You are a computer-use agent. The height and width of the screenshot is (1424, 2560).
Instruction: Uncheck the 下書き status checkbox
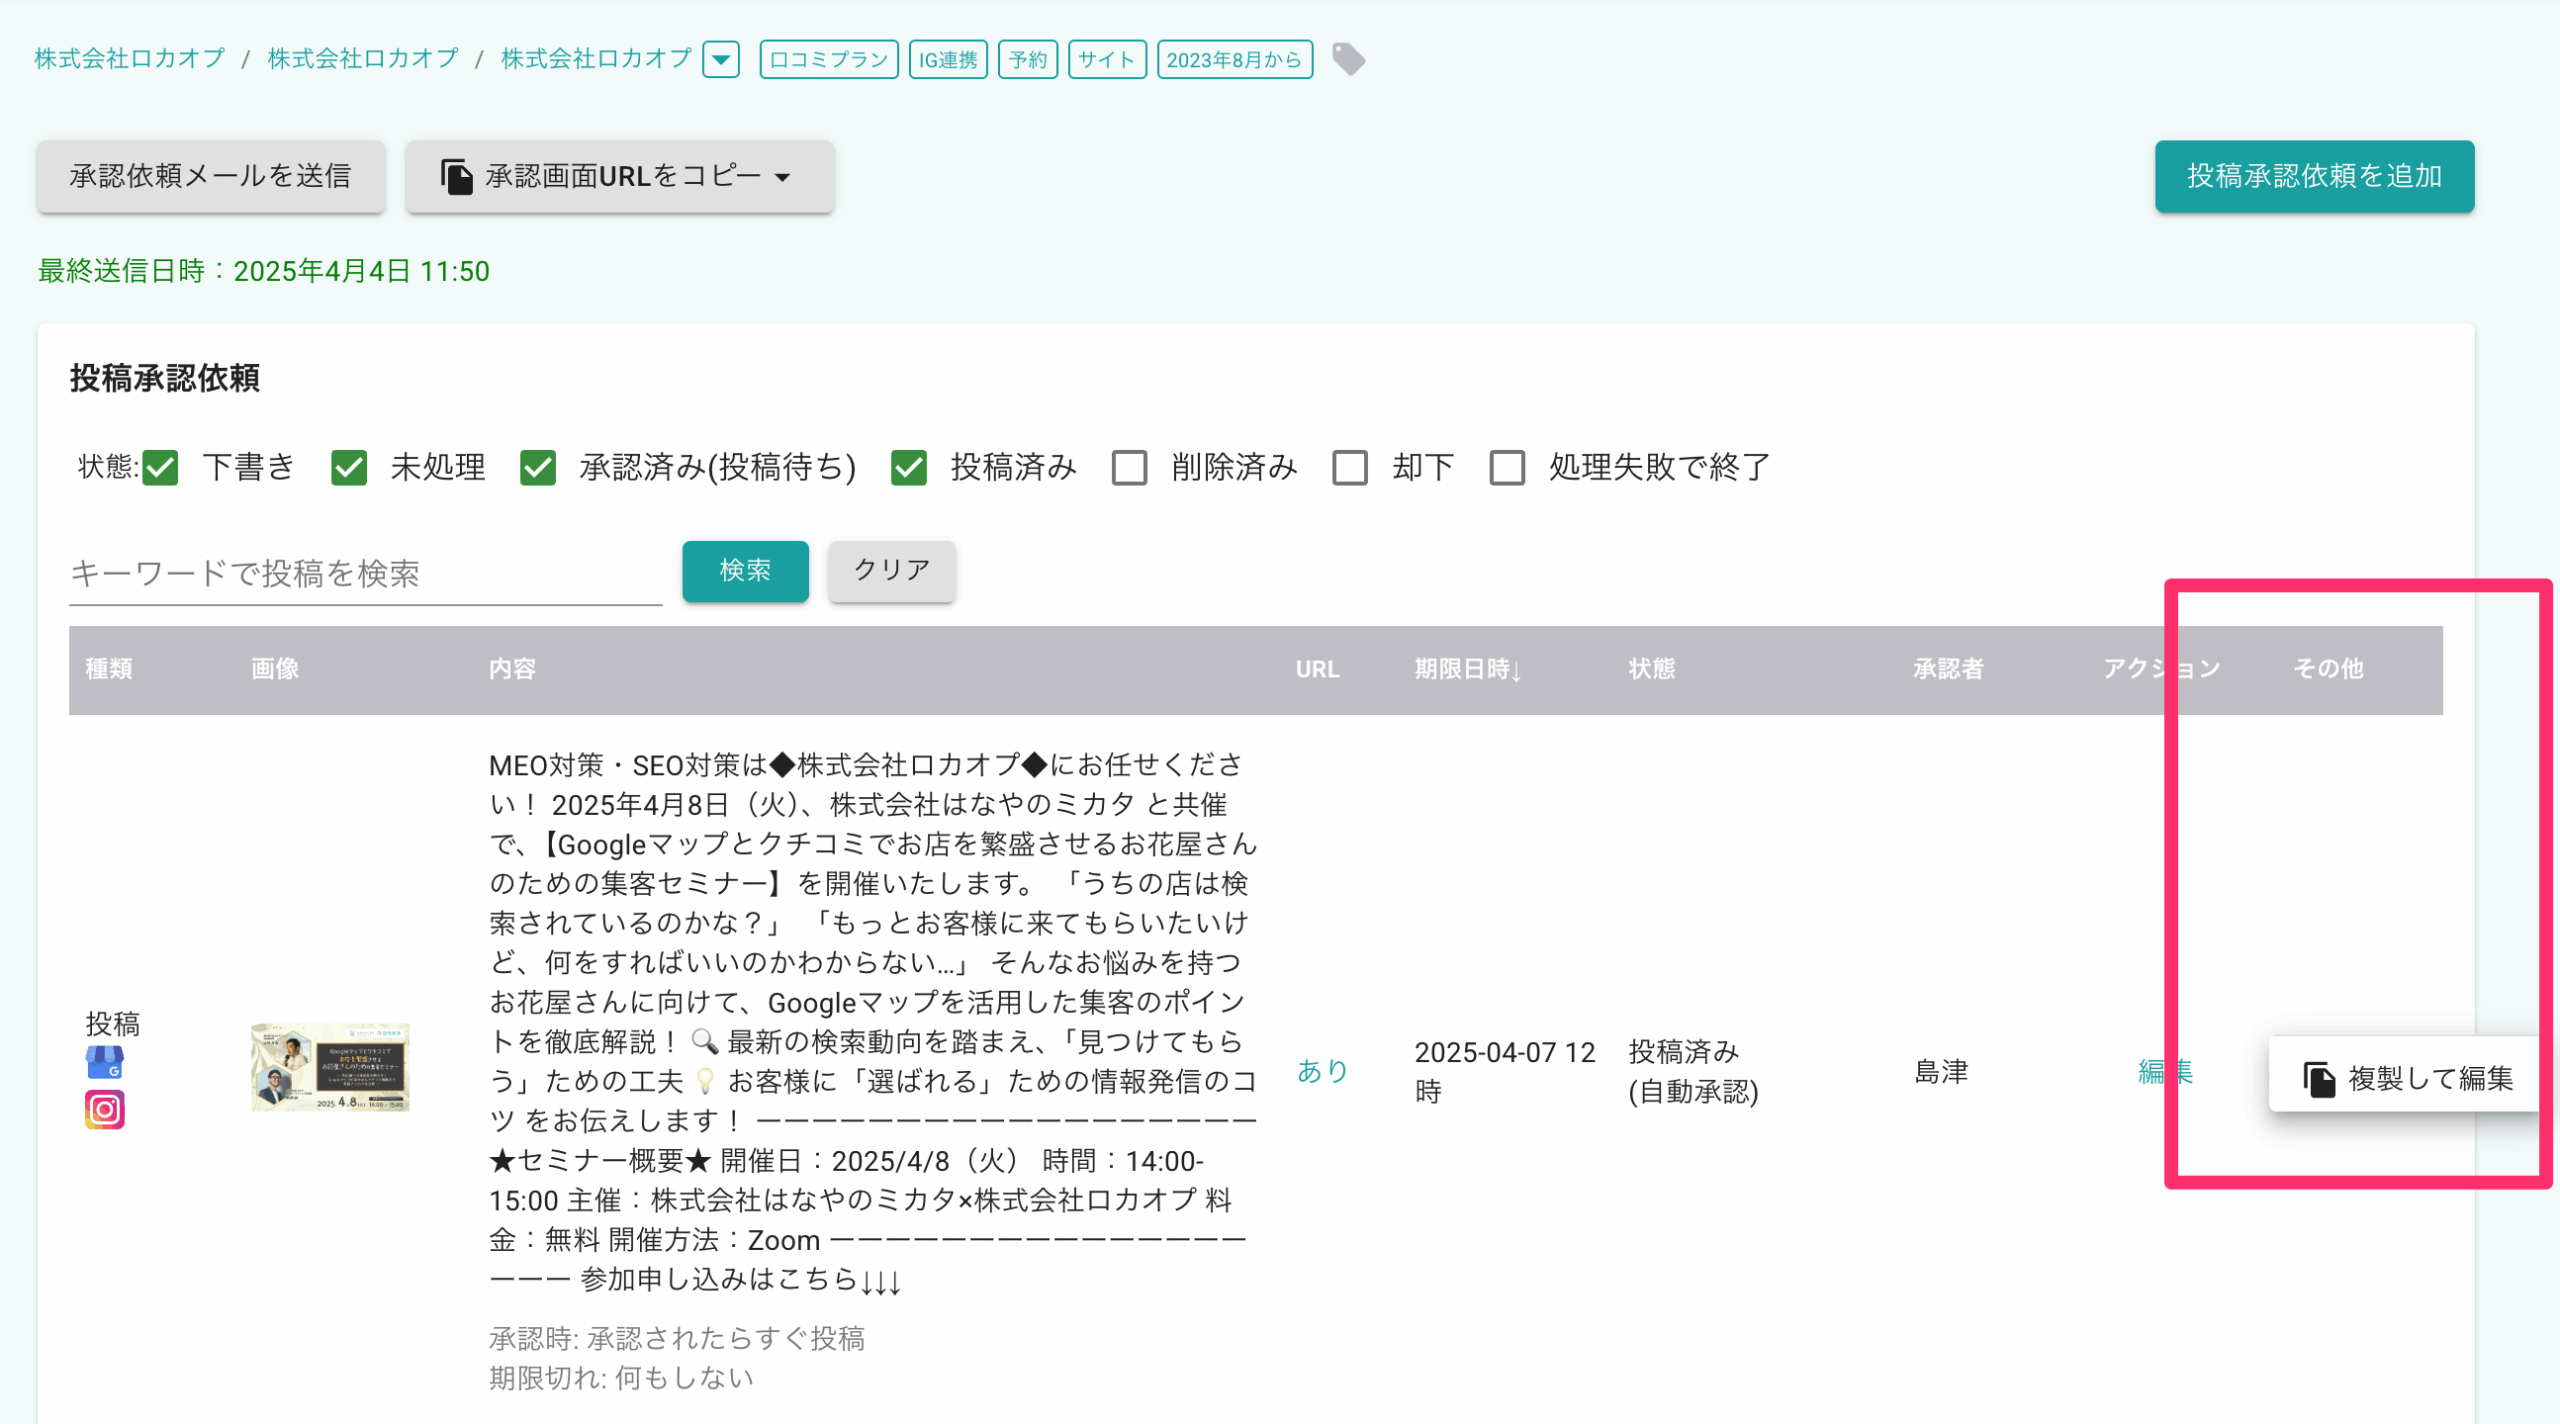(160, 467)
